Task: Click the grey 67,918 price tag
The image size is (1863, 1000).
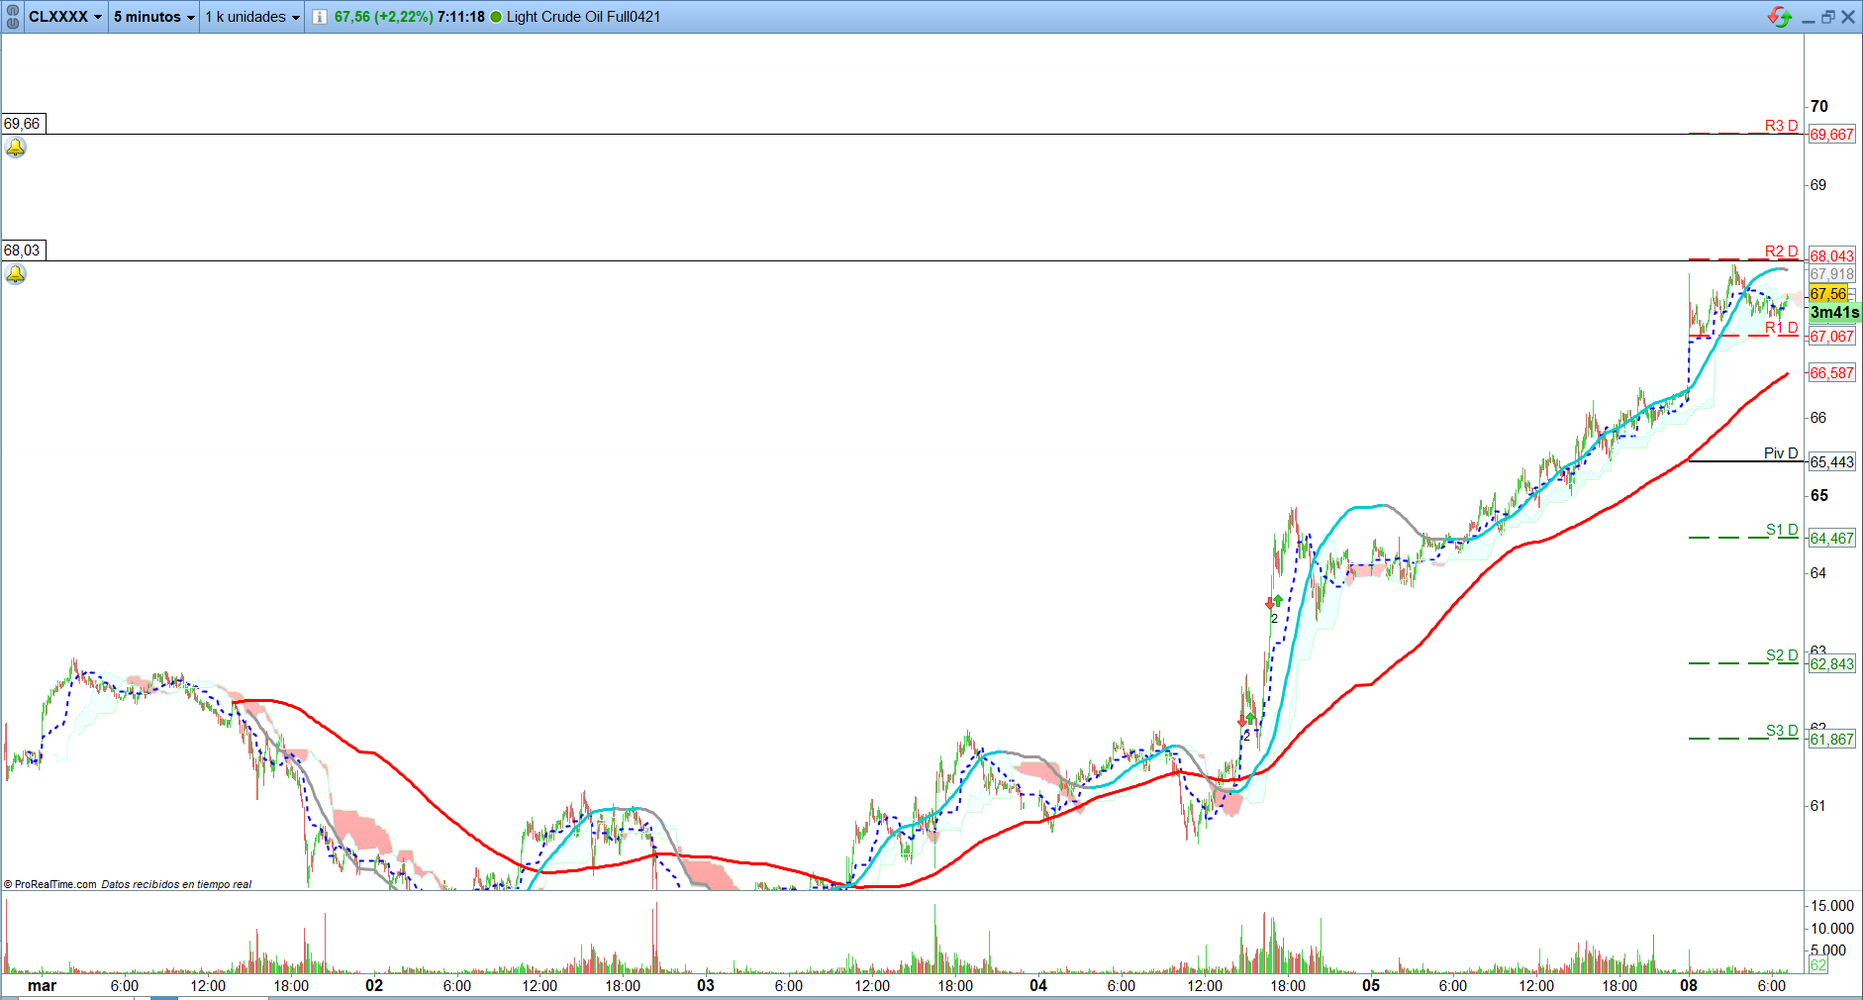Action: [x=1832, y=274]
